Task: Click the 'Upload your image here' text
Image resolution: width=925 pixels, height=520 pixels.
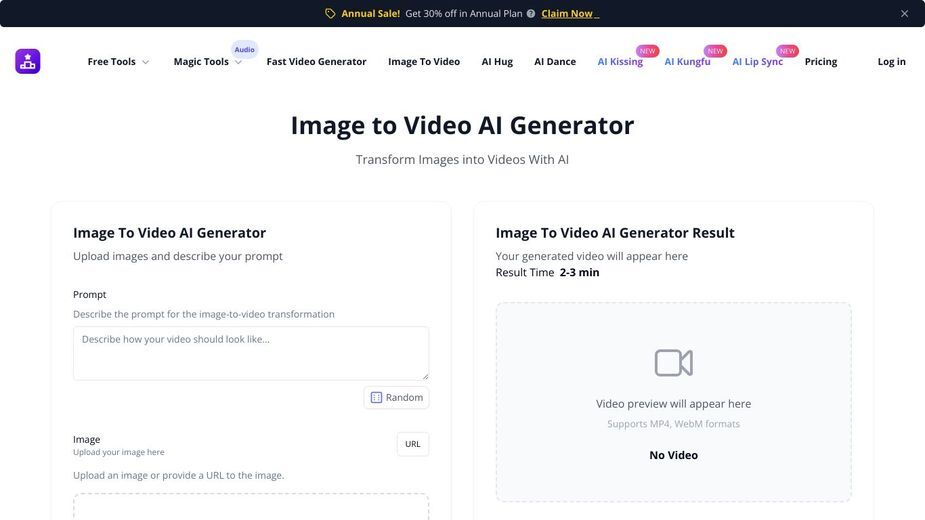Action: (119, 452)
